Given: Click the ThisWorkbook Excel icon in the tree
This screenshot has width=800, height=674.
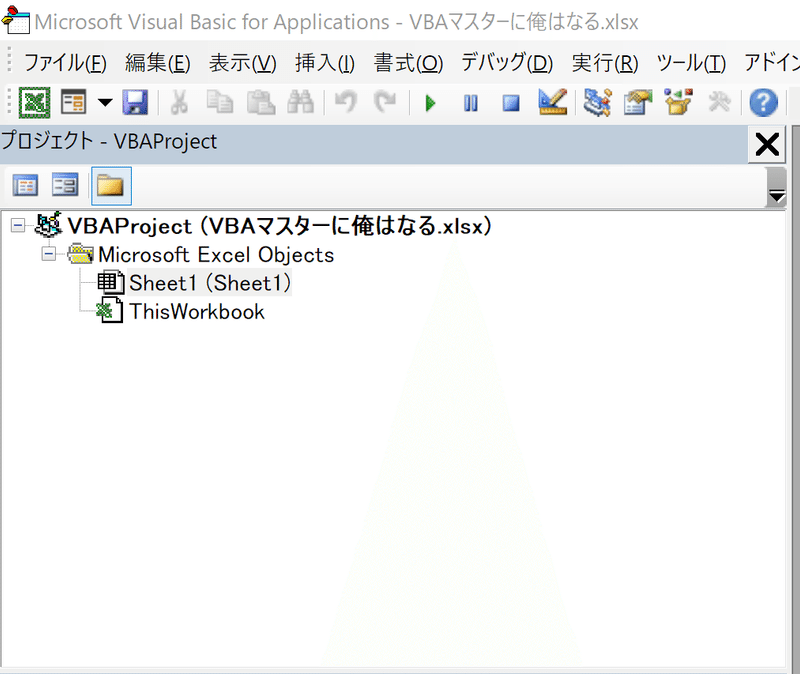Looking at the screenshot, I should [109, 310].
